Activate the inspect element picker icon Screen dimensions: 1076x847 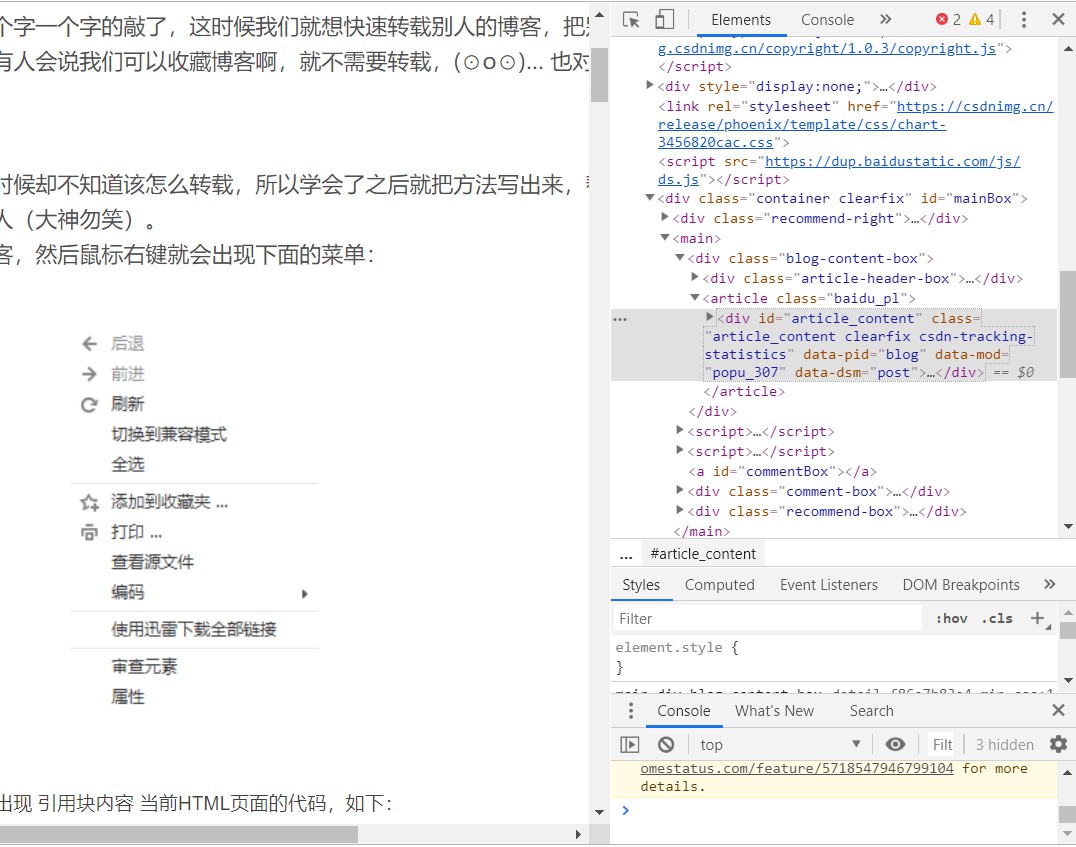631,19
